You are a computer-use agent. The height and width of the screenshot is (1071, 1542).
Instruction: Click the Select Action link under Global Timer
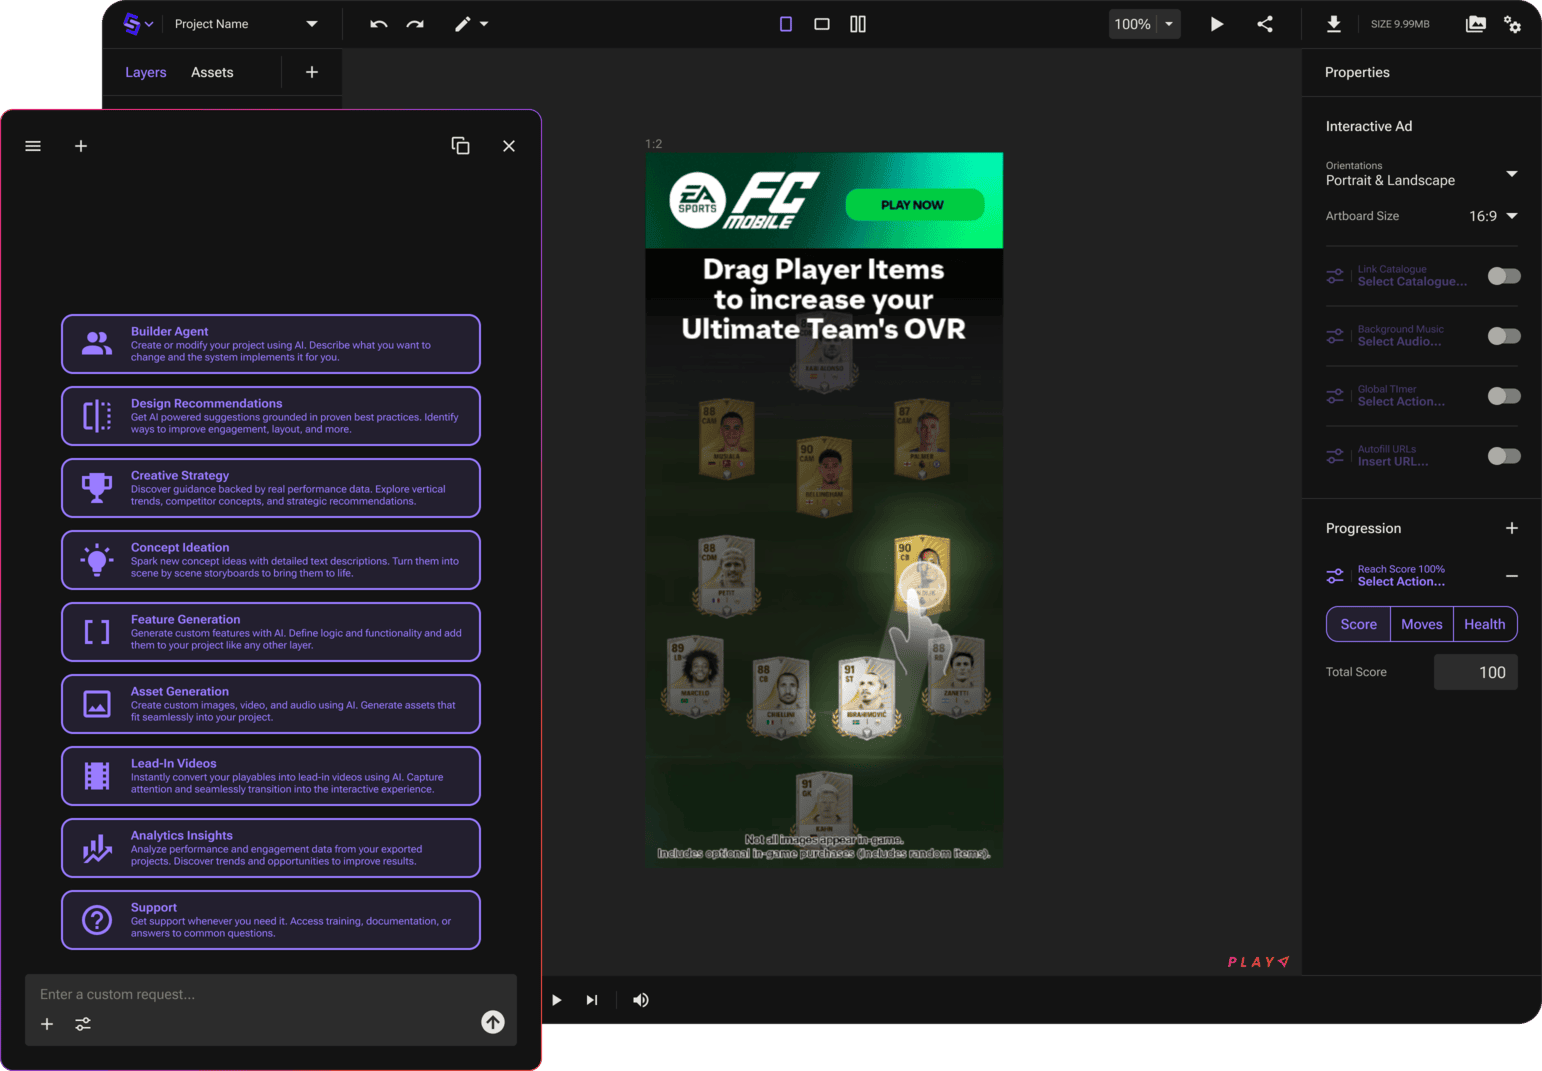1401,402
